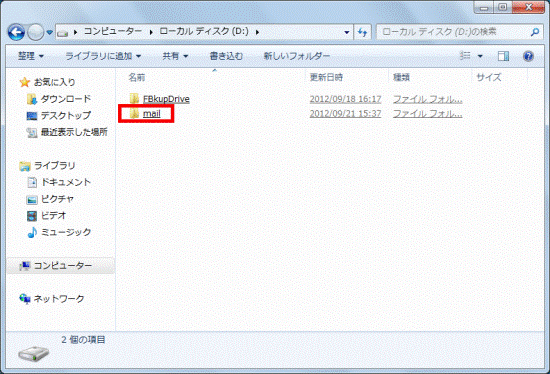The height and width of the screenshot is (374, 550).
Task: Select ローカル ディスク (D:) breadcrumb segment
Action: coord(204,32)
